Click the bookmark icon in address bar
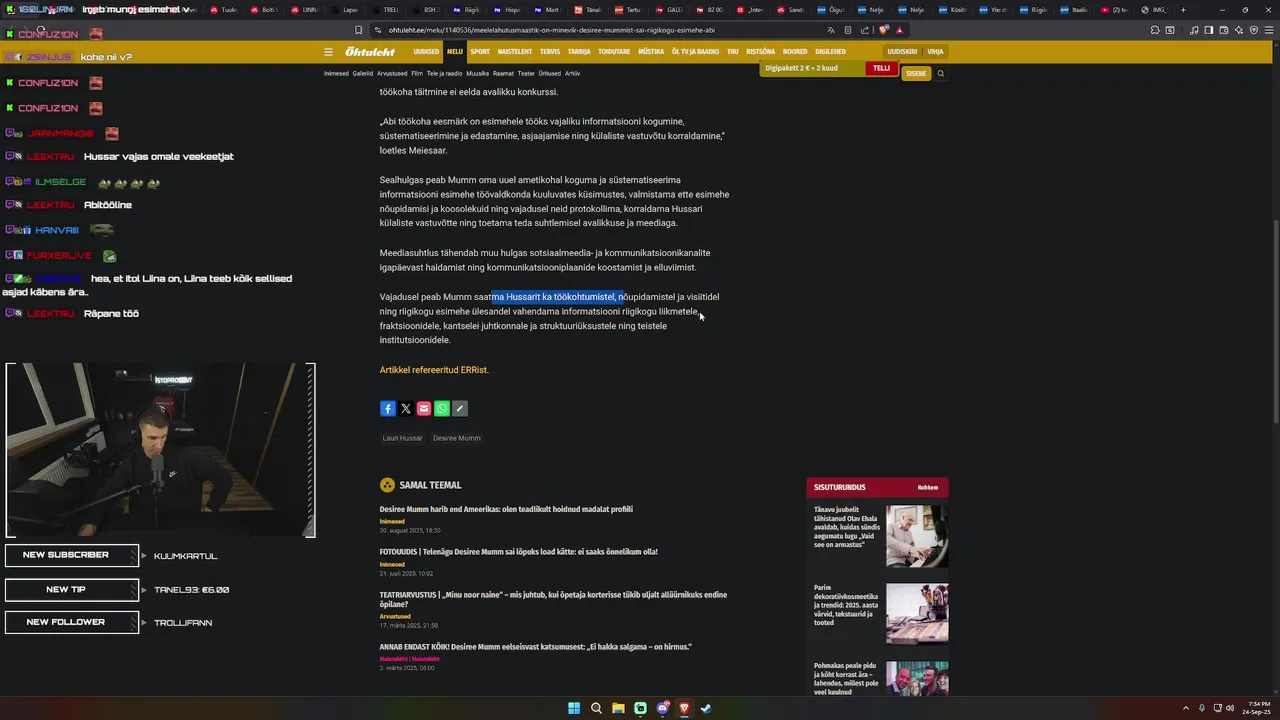Screen dimensions: 1280x720 point(359,30)
